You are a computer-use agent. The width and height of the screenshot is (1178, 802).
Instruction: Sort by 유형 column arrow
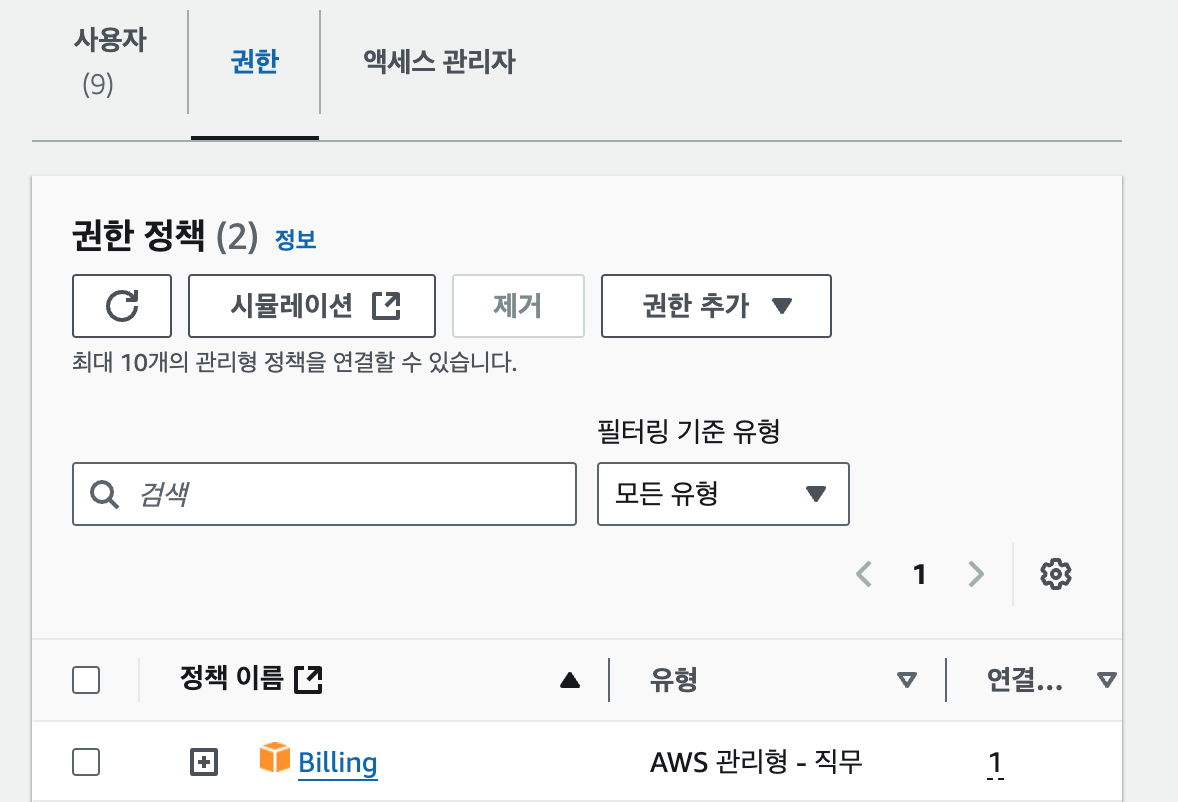point(907,681)
